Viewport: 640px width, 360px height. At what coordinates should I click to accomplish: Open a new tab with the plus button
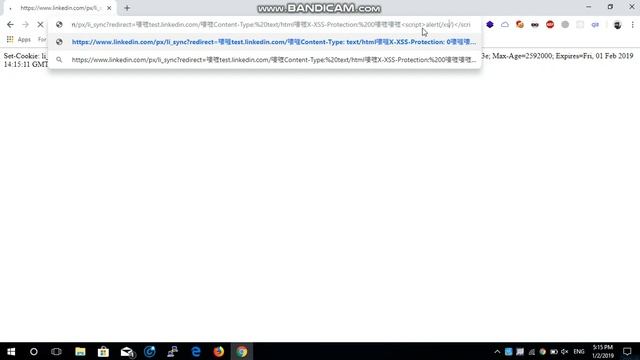pyautogui.click(x=127, y=8)
